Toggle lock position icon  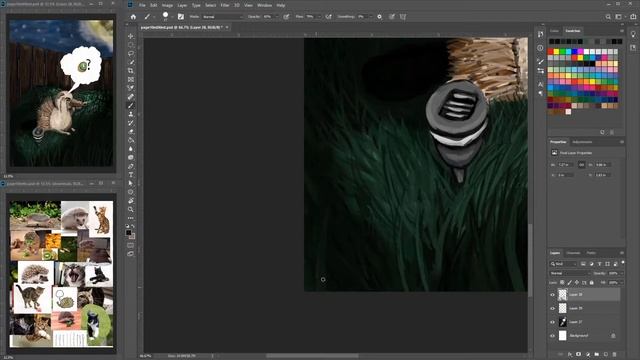point(577,282)
